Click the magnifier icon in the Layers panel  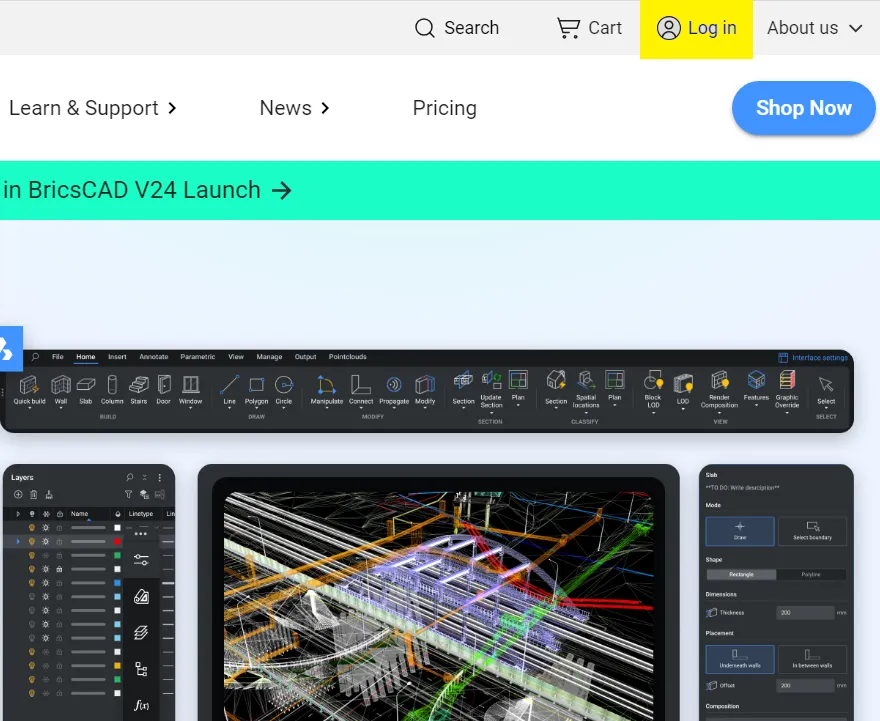pyautogui.click(x=130, y=477)
